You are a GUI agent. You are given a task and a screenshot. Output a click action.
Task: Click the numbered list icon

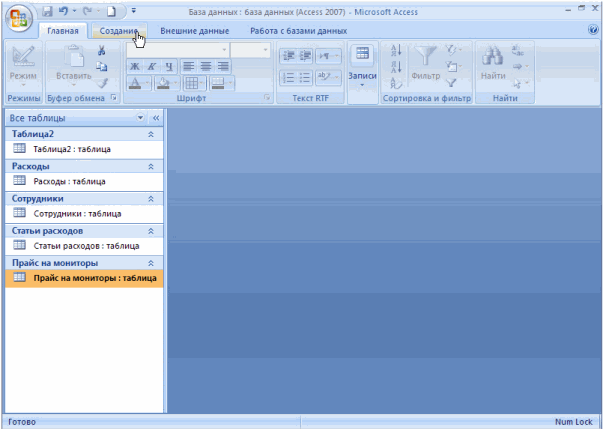click(x=288, y=78)
